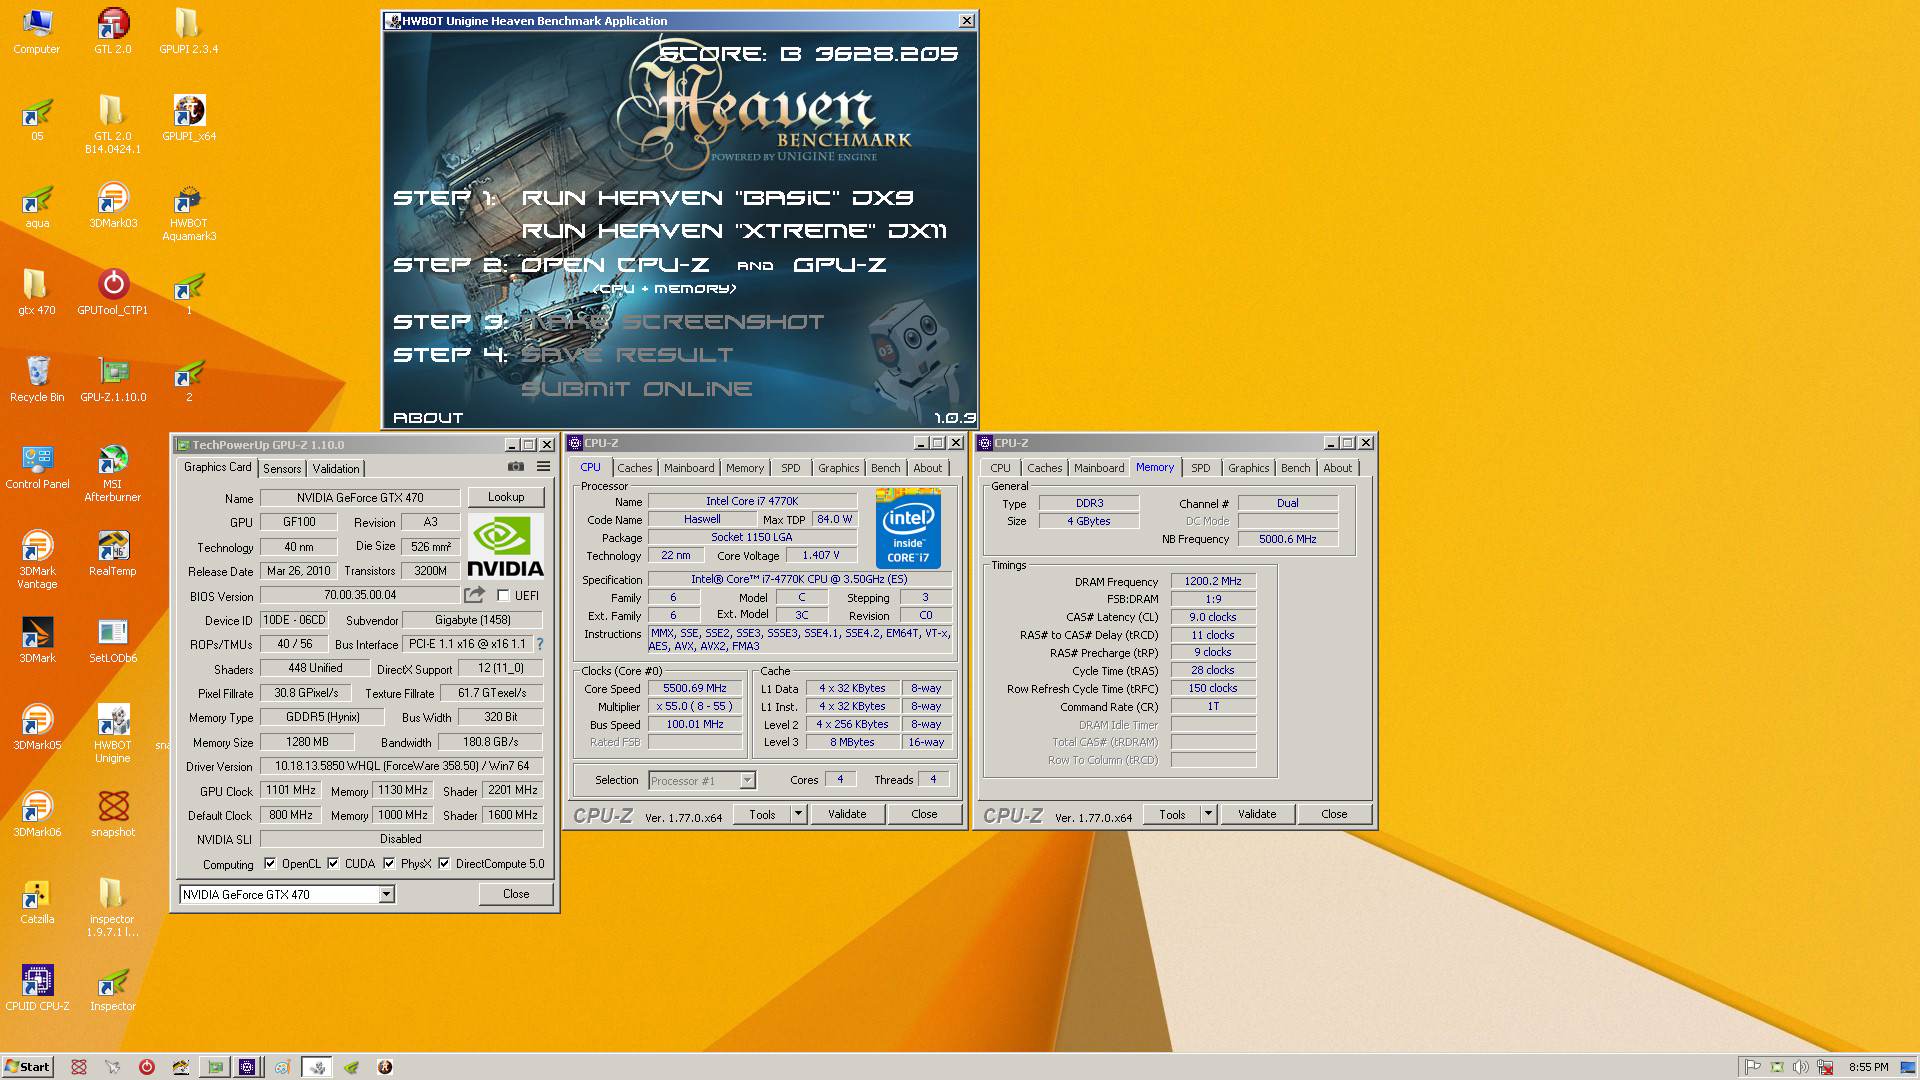The height and width of the screenshot is (1080, 1920).
Task: Open Graphics tab in right CPU-Z window
Action: click(x=1248, y=468)
